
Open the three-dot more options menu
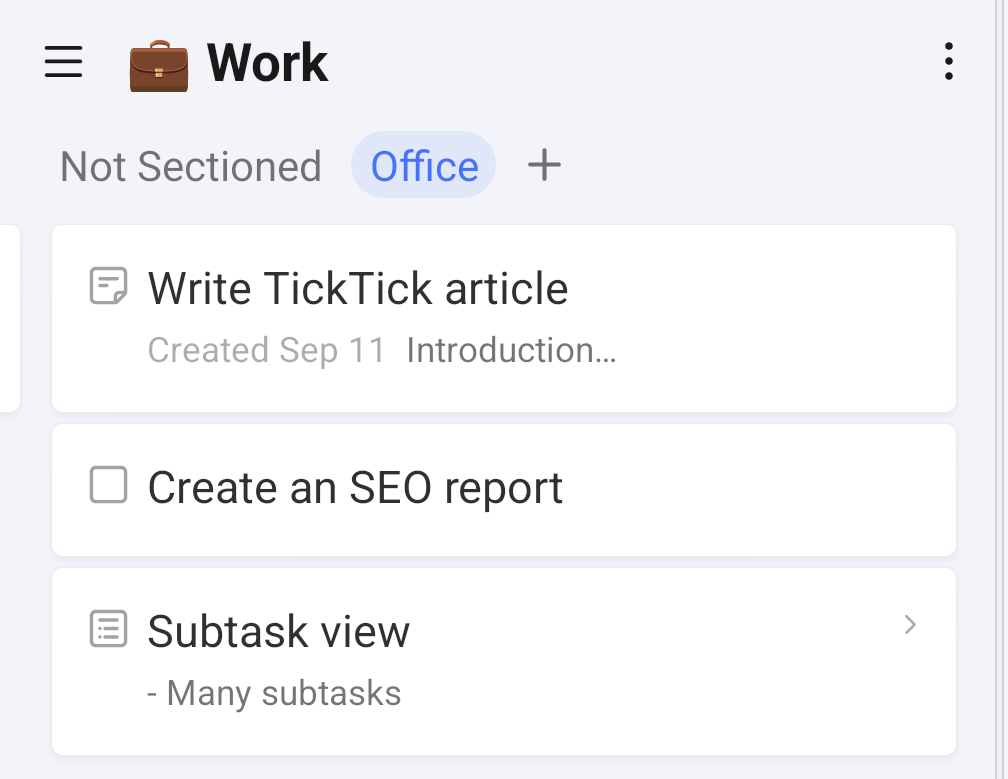coord(948,62)
